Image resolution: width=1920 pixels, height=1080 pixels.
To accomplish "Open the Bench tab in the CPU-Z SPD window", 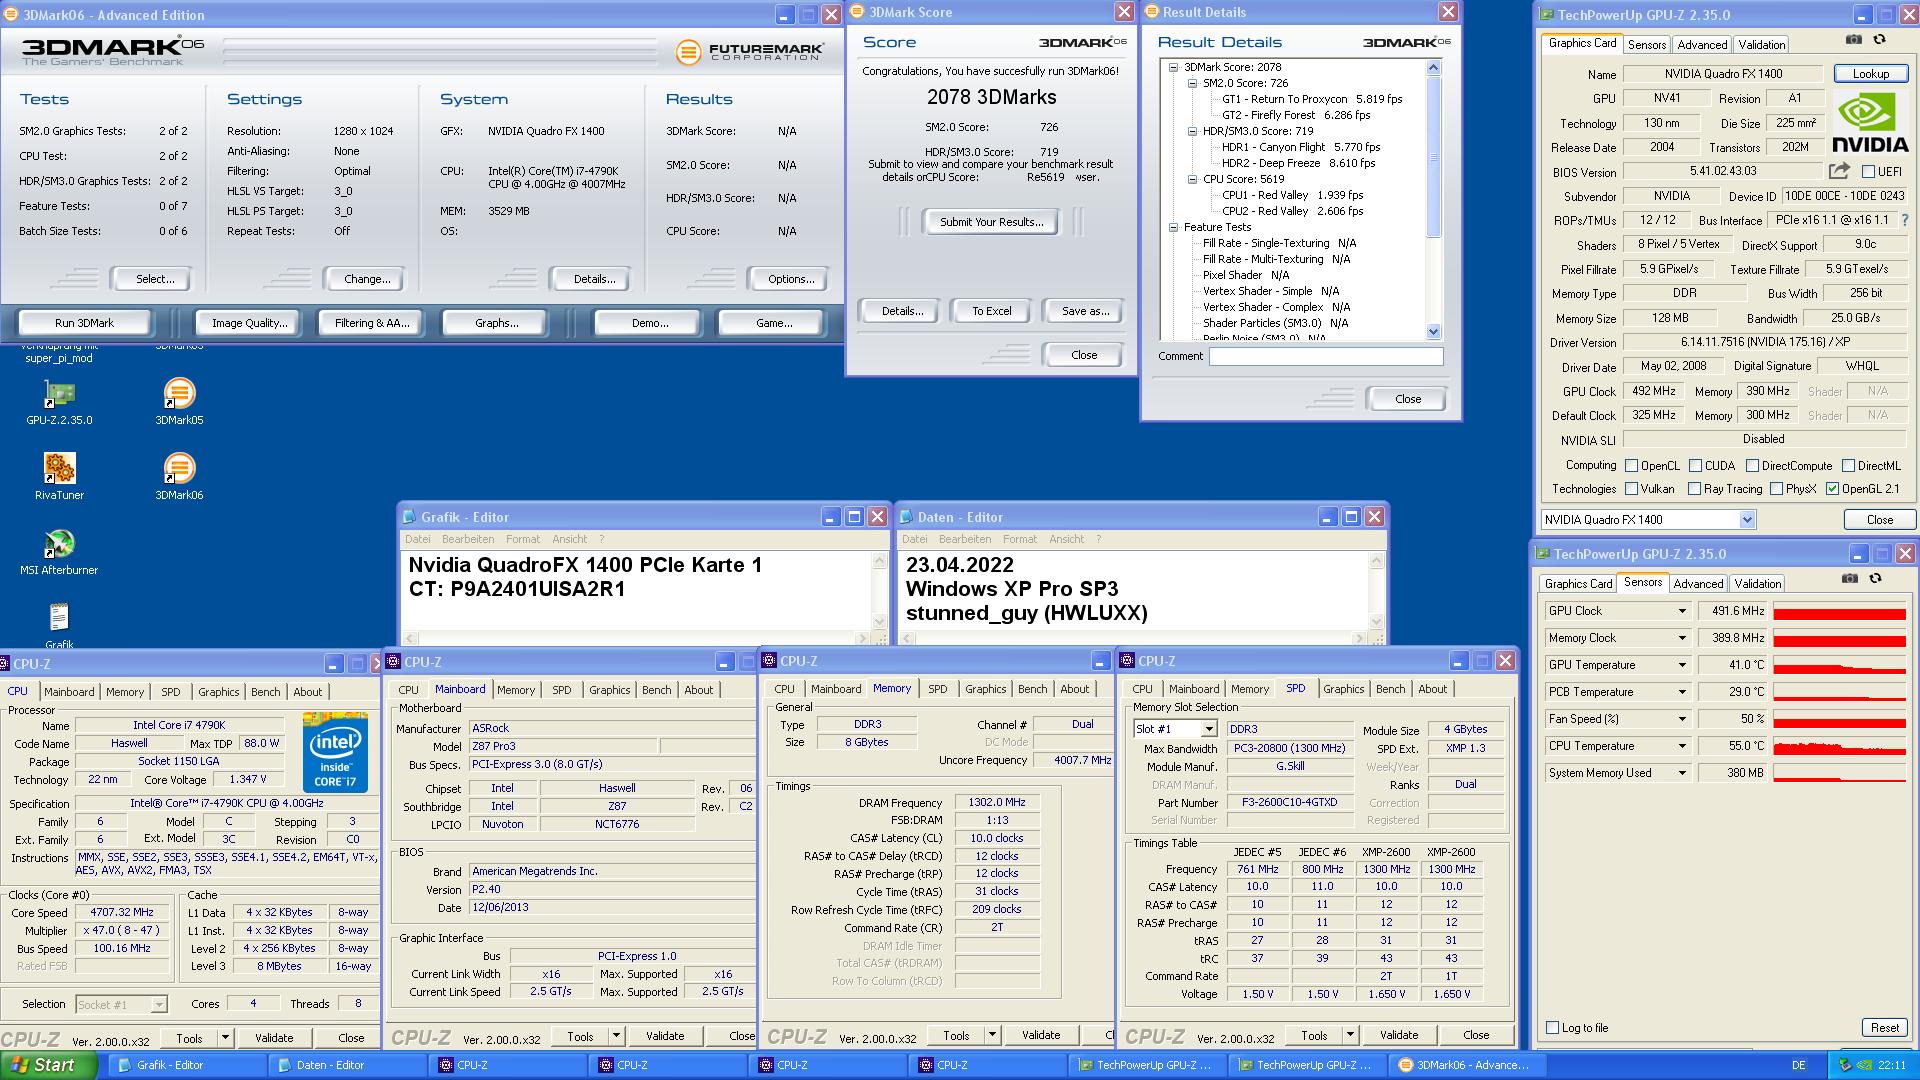I will tap(1390, 689).
